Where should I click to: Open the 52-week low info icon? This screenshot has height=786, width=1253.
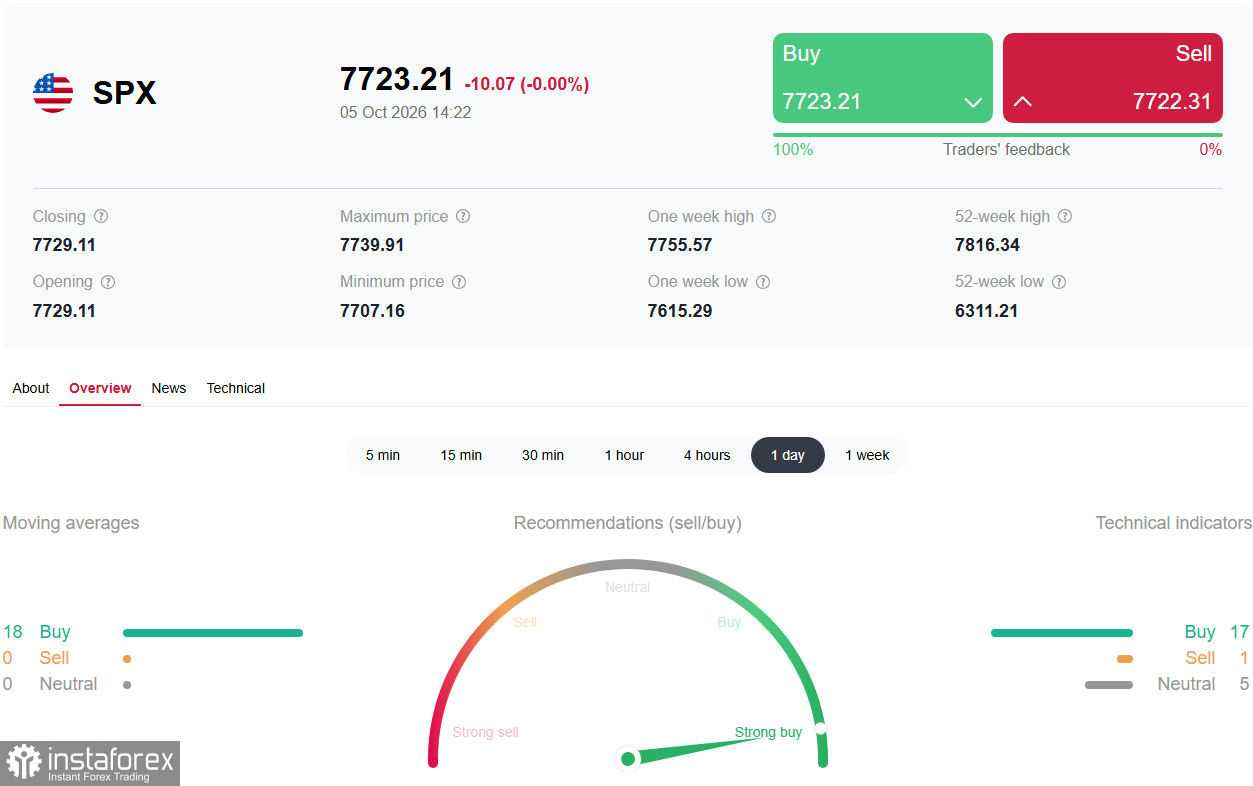pyautogui.click(x=1059, y=283)
